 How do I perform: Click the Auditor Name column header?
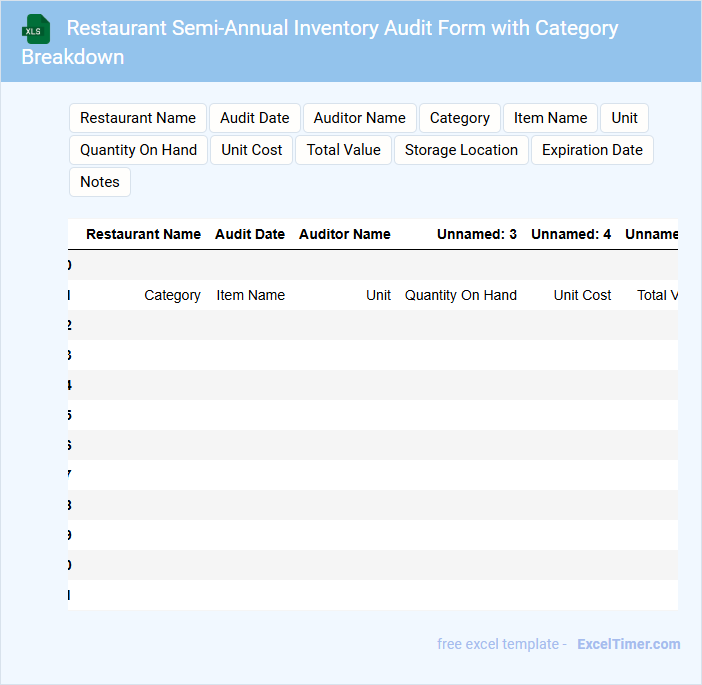345,234
